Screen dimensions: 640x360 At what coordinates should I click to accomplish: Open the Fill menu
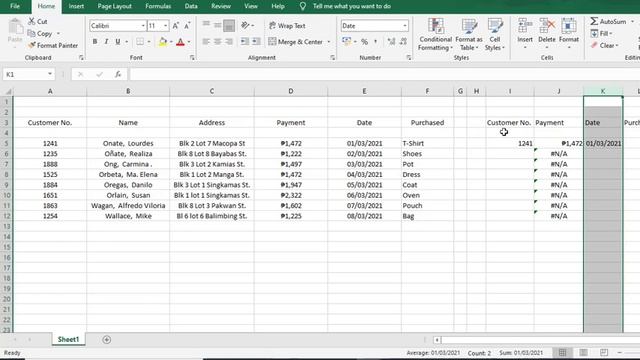click(602, 33)
